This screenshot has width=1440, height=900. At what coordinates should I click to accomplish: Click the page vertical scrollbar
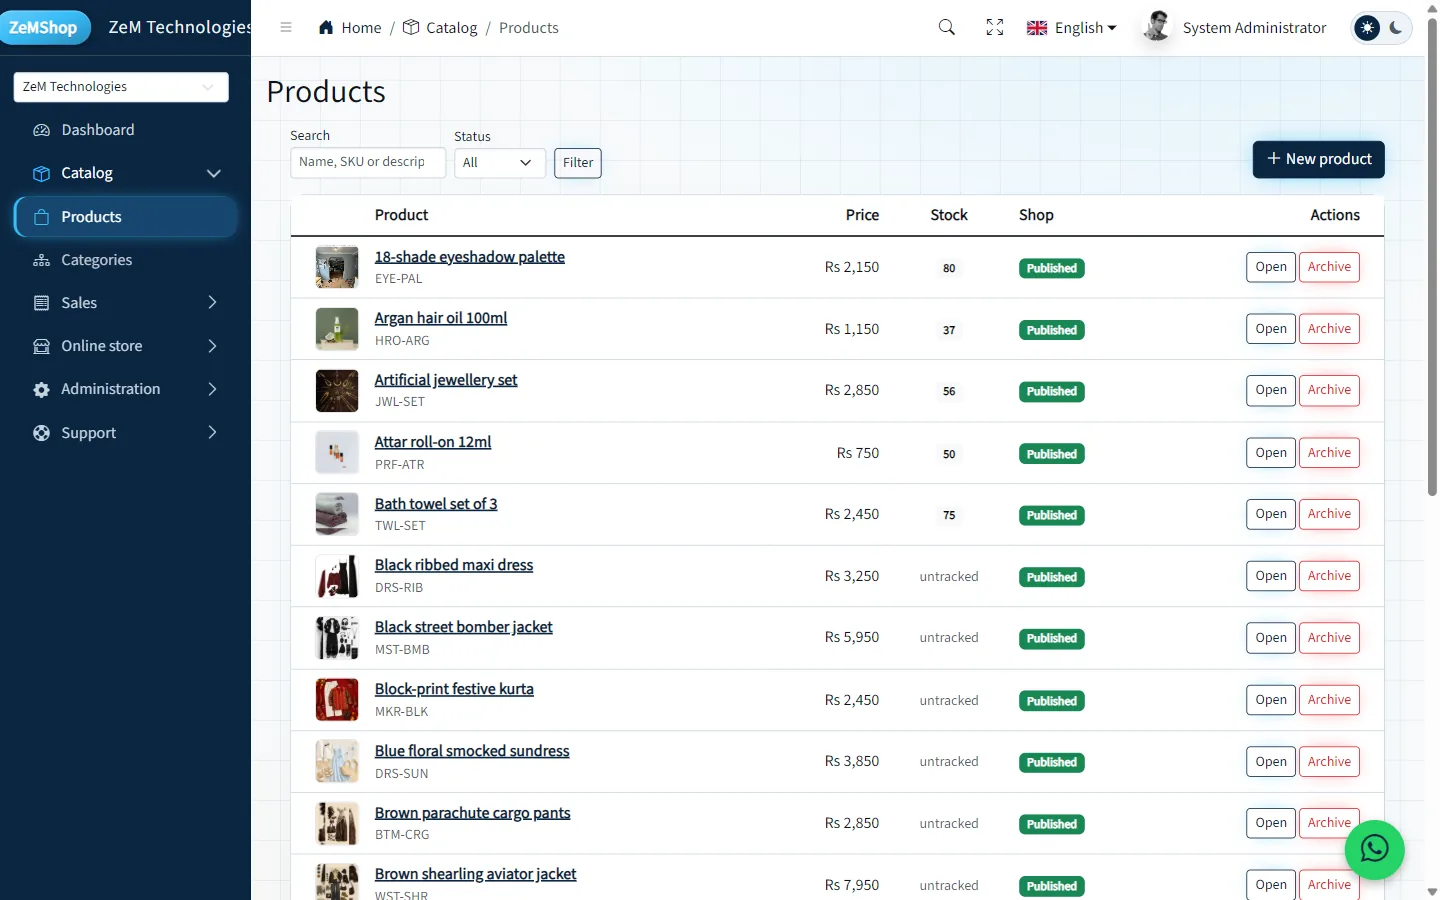1432,256
